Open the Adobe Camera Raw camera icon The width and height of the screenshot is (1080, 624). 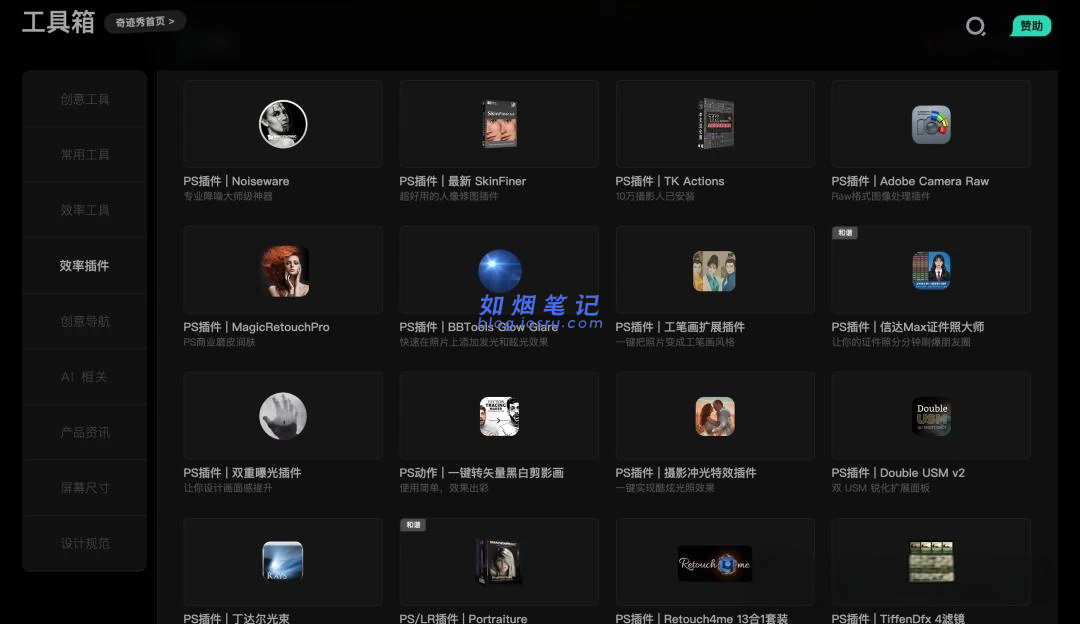[x=931, y=125]
